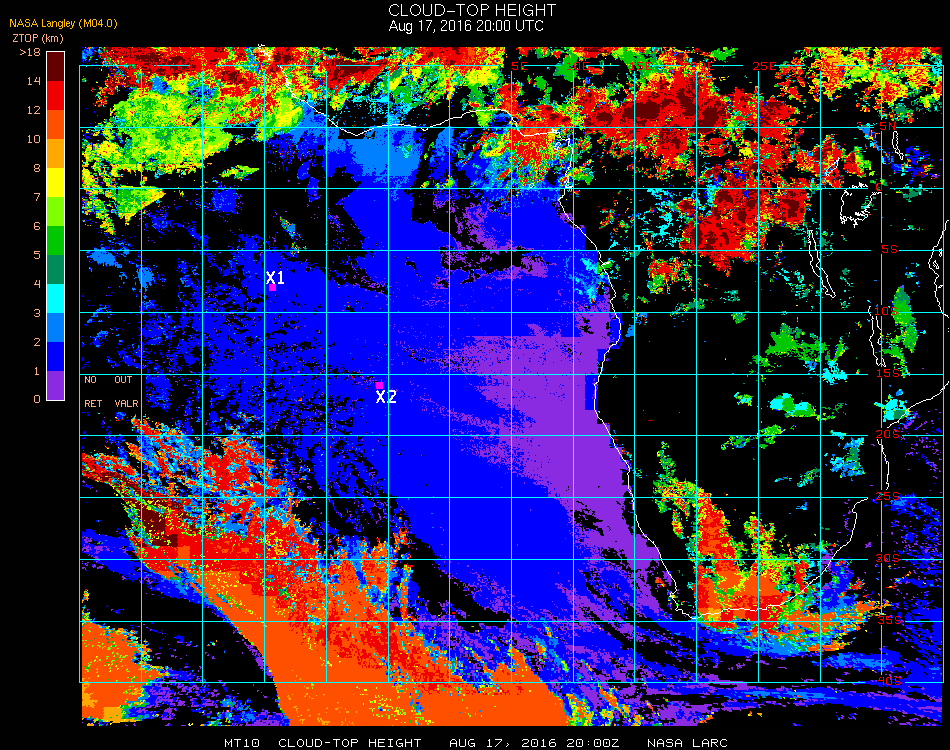Select the light green 6-7 km legend swatch
Image resolution: width=950 pixels, height=750 pixels.
click(55, 212)
